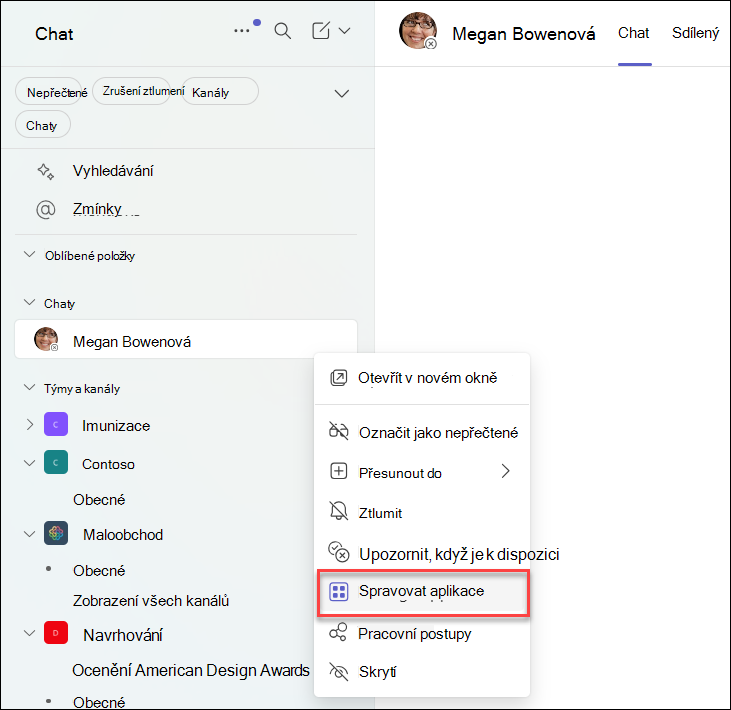
Task: Click the muted bell icon
Action: click(339, 511)
